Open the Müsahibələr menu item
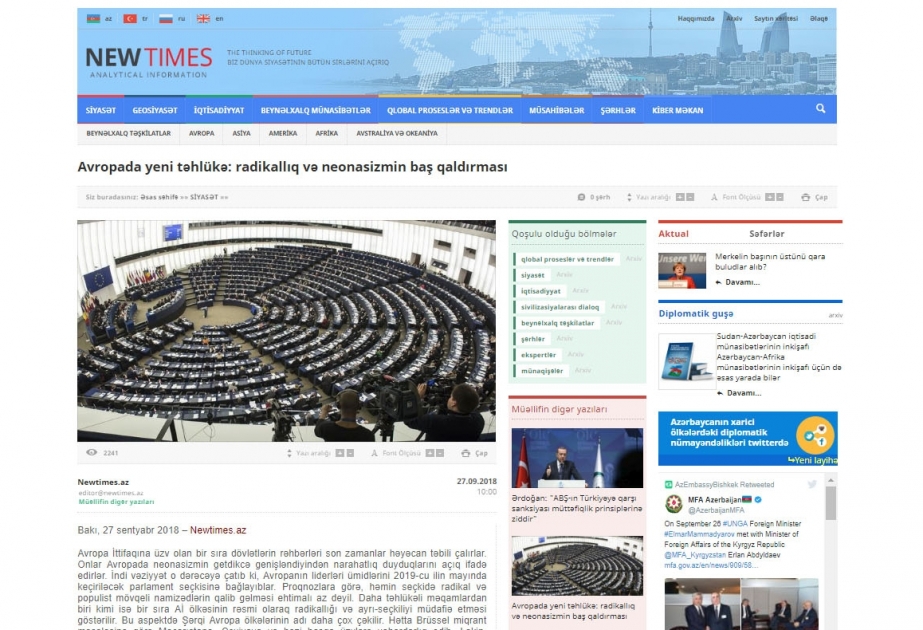The image size is (923, 630). point(556,110)
